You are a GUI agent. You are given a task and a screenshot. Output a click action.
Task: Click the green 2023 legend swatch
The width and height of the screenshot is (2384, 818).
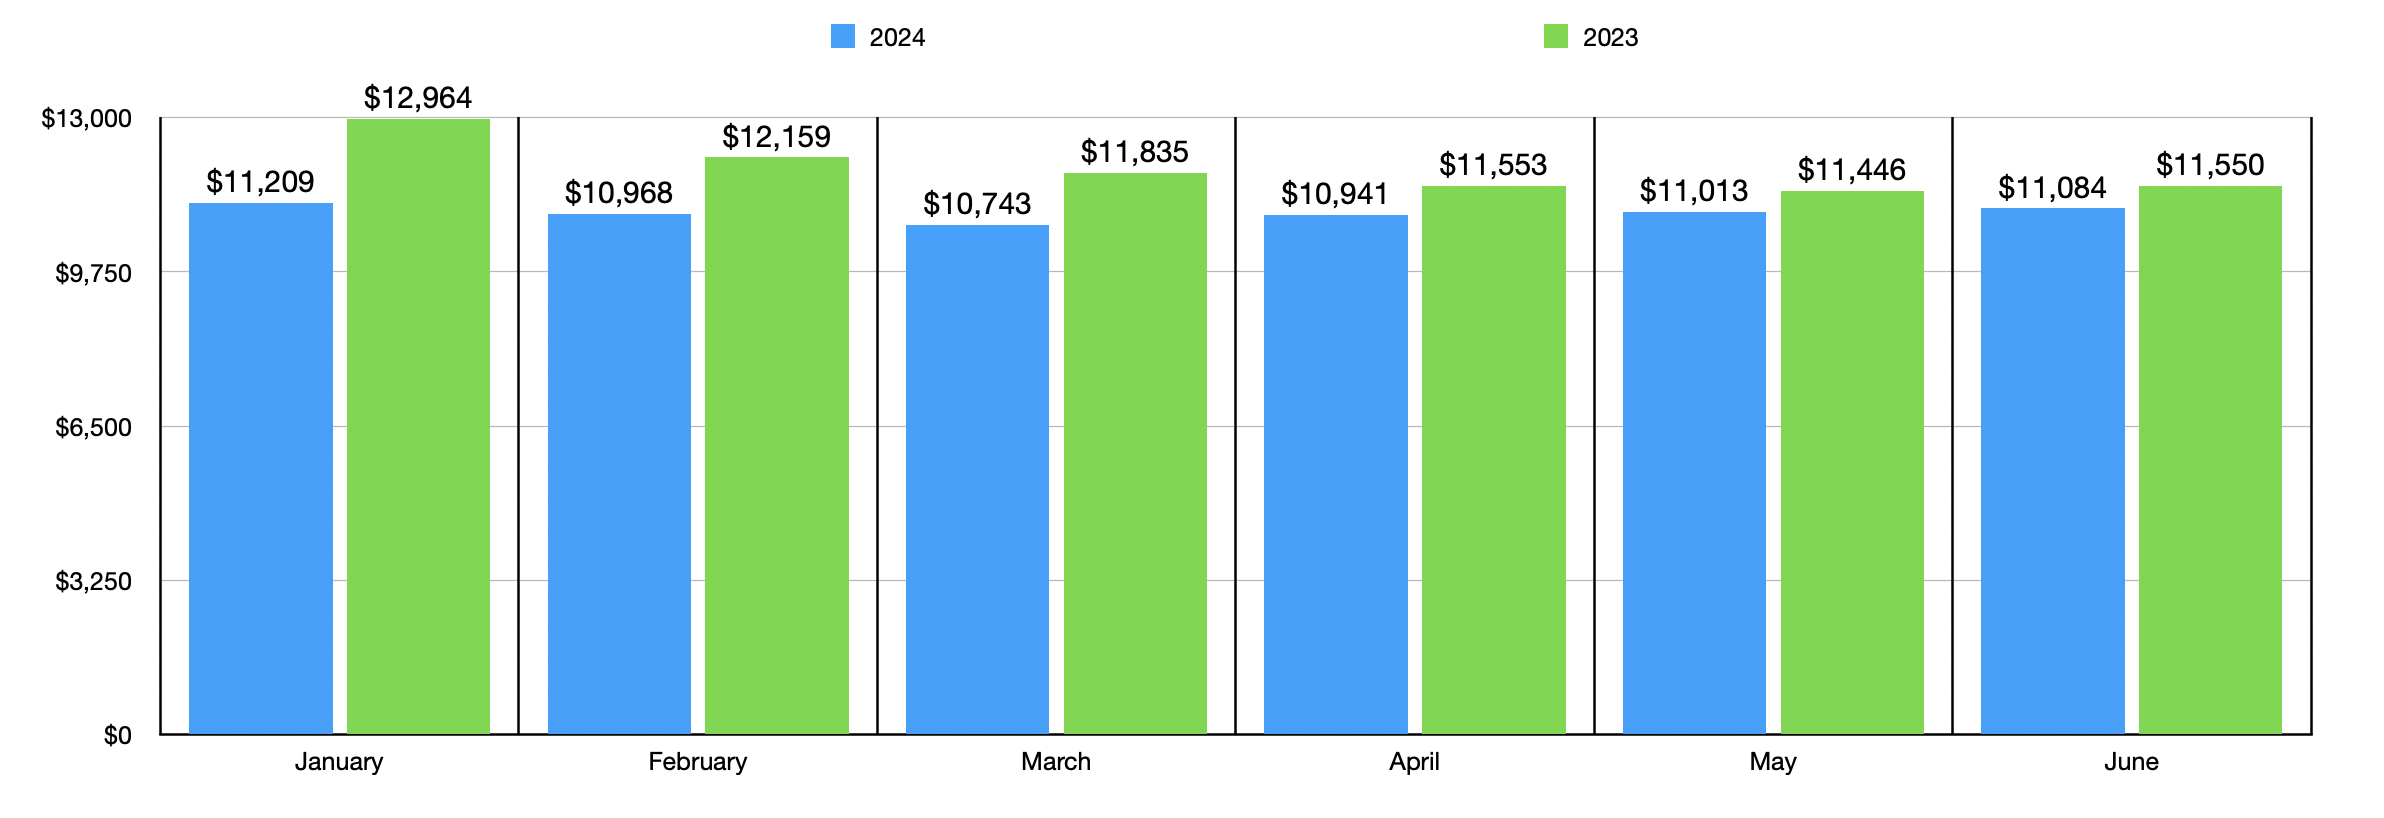pyautogui.click(x=1555, y=37)
